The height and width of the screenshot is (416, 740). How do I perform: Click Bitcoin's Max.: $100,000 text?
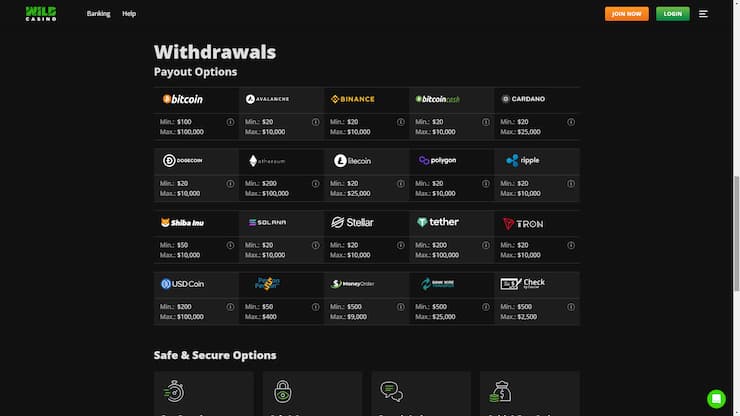pos(182,132)
